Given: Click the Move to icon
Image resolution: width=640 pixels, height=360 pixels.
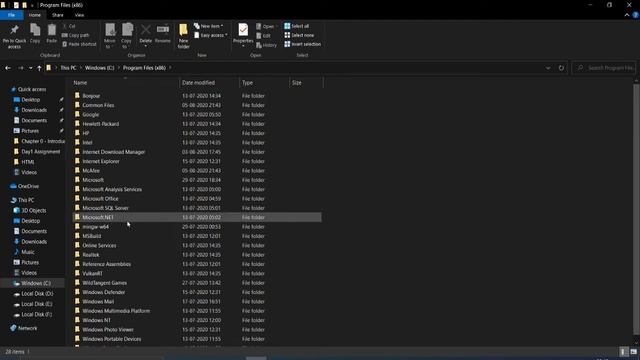Looking at the screenshot, I should pyautogui.click(x=110, y=30).
